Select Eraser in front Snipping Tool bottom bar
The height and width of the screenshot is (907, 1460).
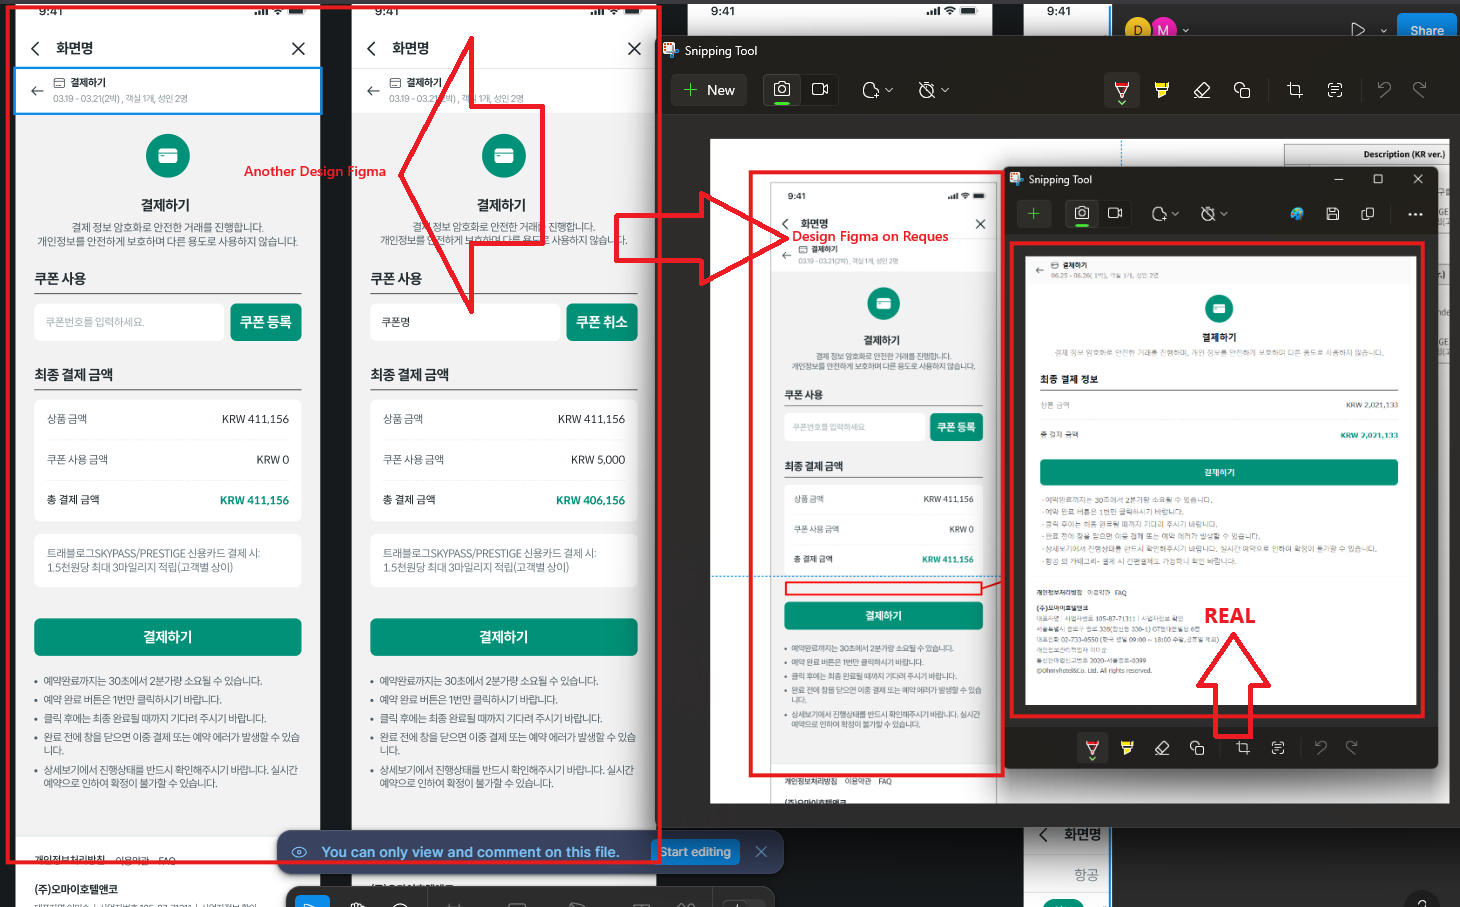click(1162, 748)
